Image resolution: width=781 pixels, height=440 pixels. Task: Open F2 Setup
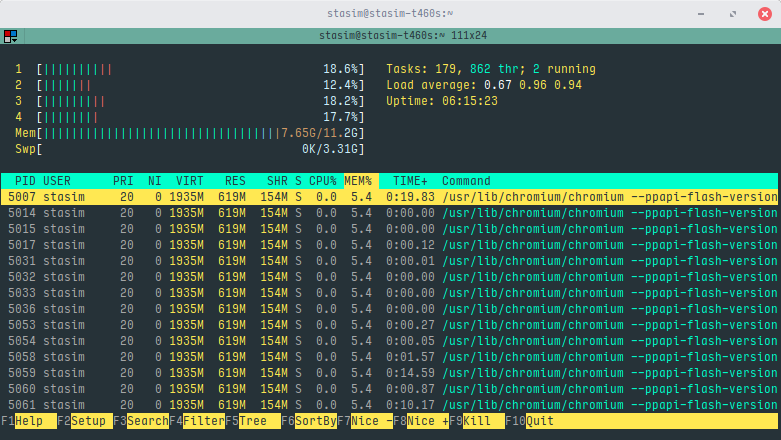[x=85, y=421]
